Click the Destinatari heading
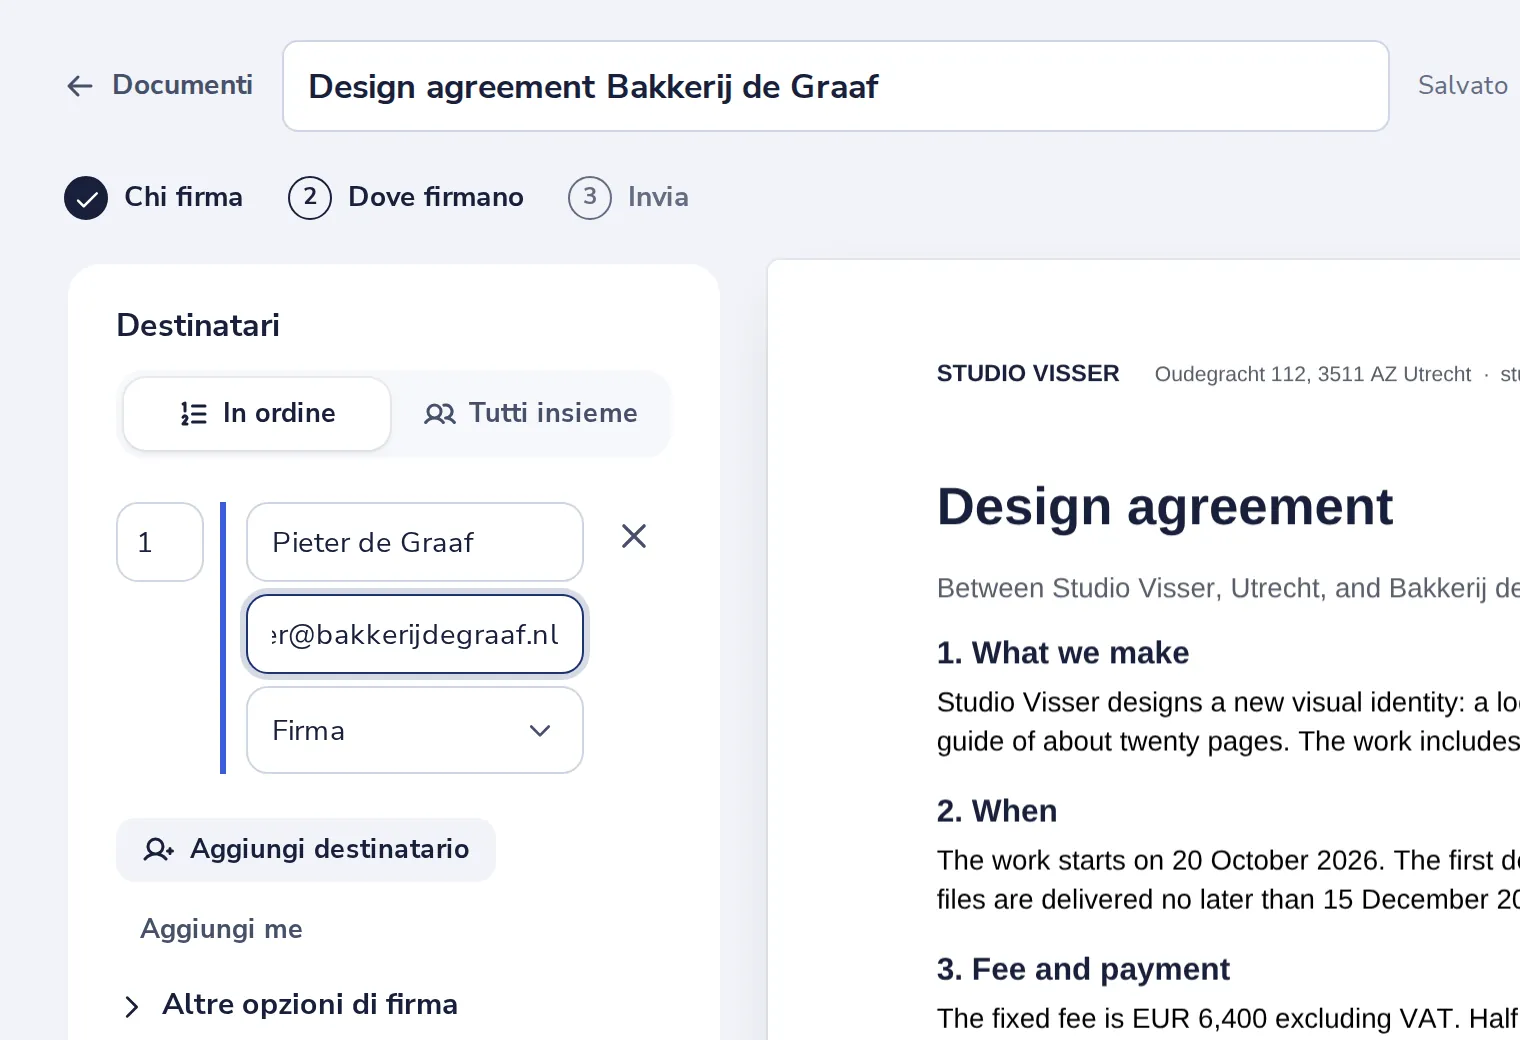Image resolution: width=1520 pixels, height=1040 pixels. tap(198, 325)
